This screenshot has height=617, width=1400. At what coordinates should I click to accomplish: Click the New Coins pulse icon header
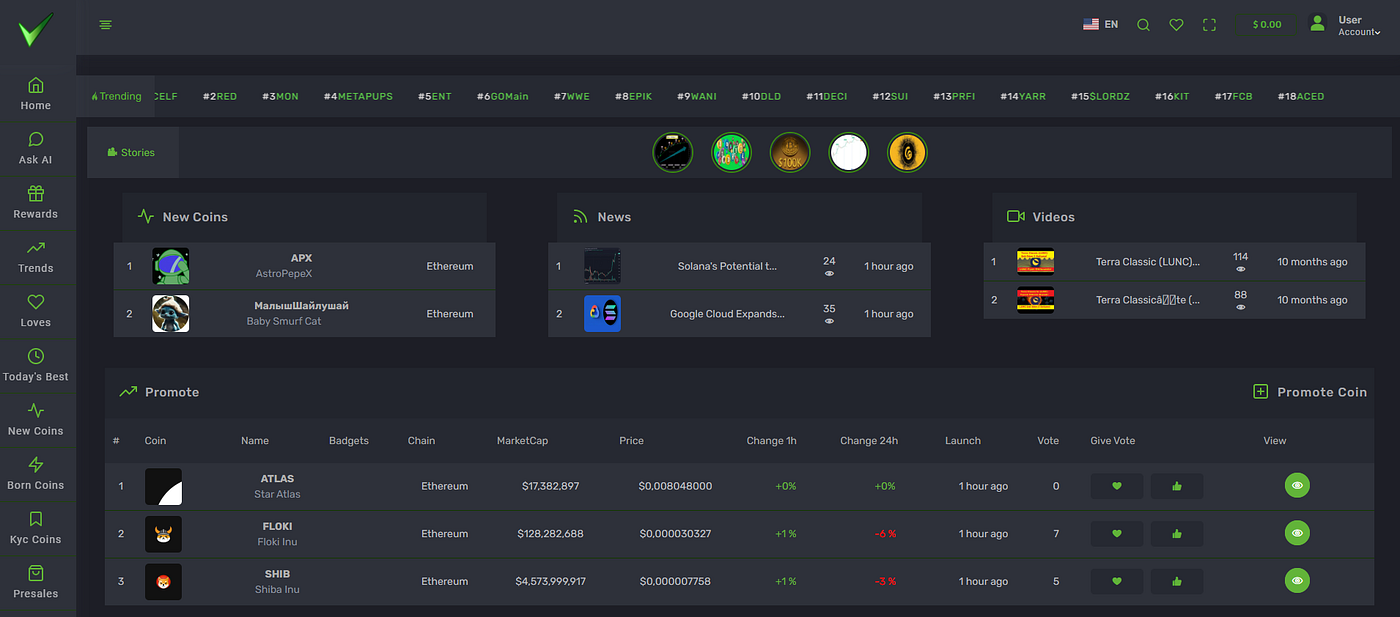tap(146, 216)
